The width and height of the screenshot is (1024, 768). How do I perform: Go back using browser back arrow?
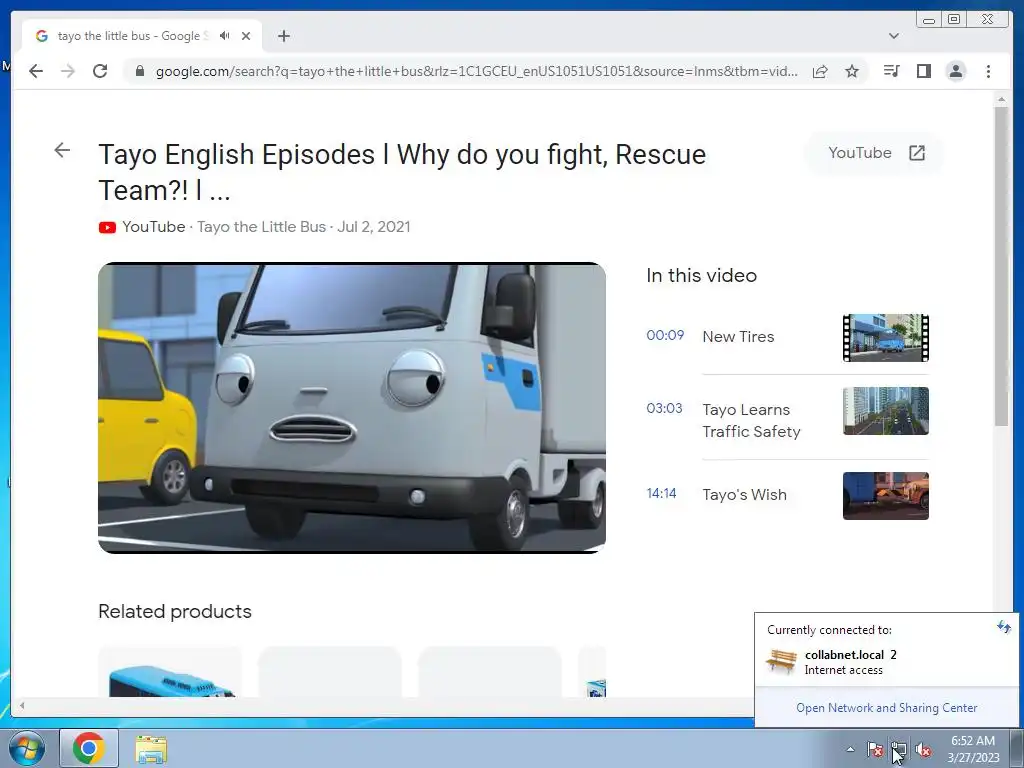[36, 71]
